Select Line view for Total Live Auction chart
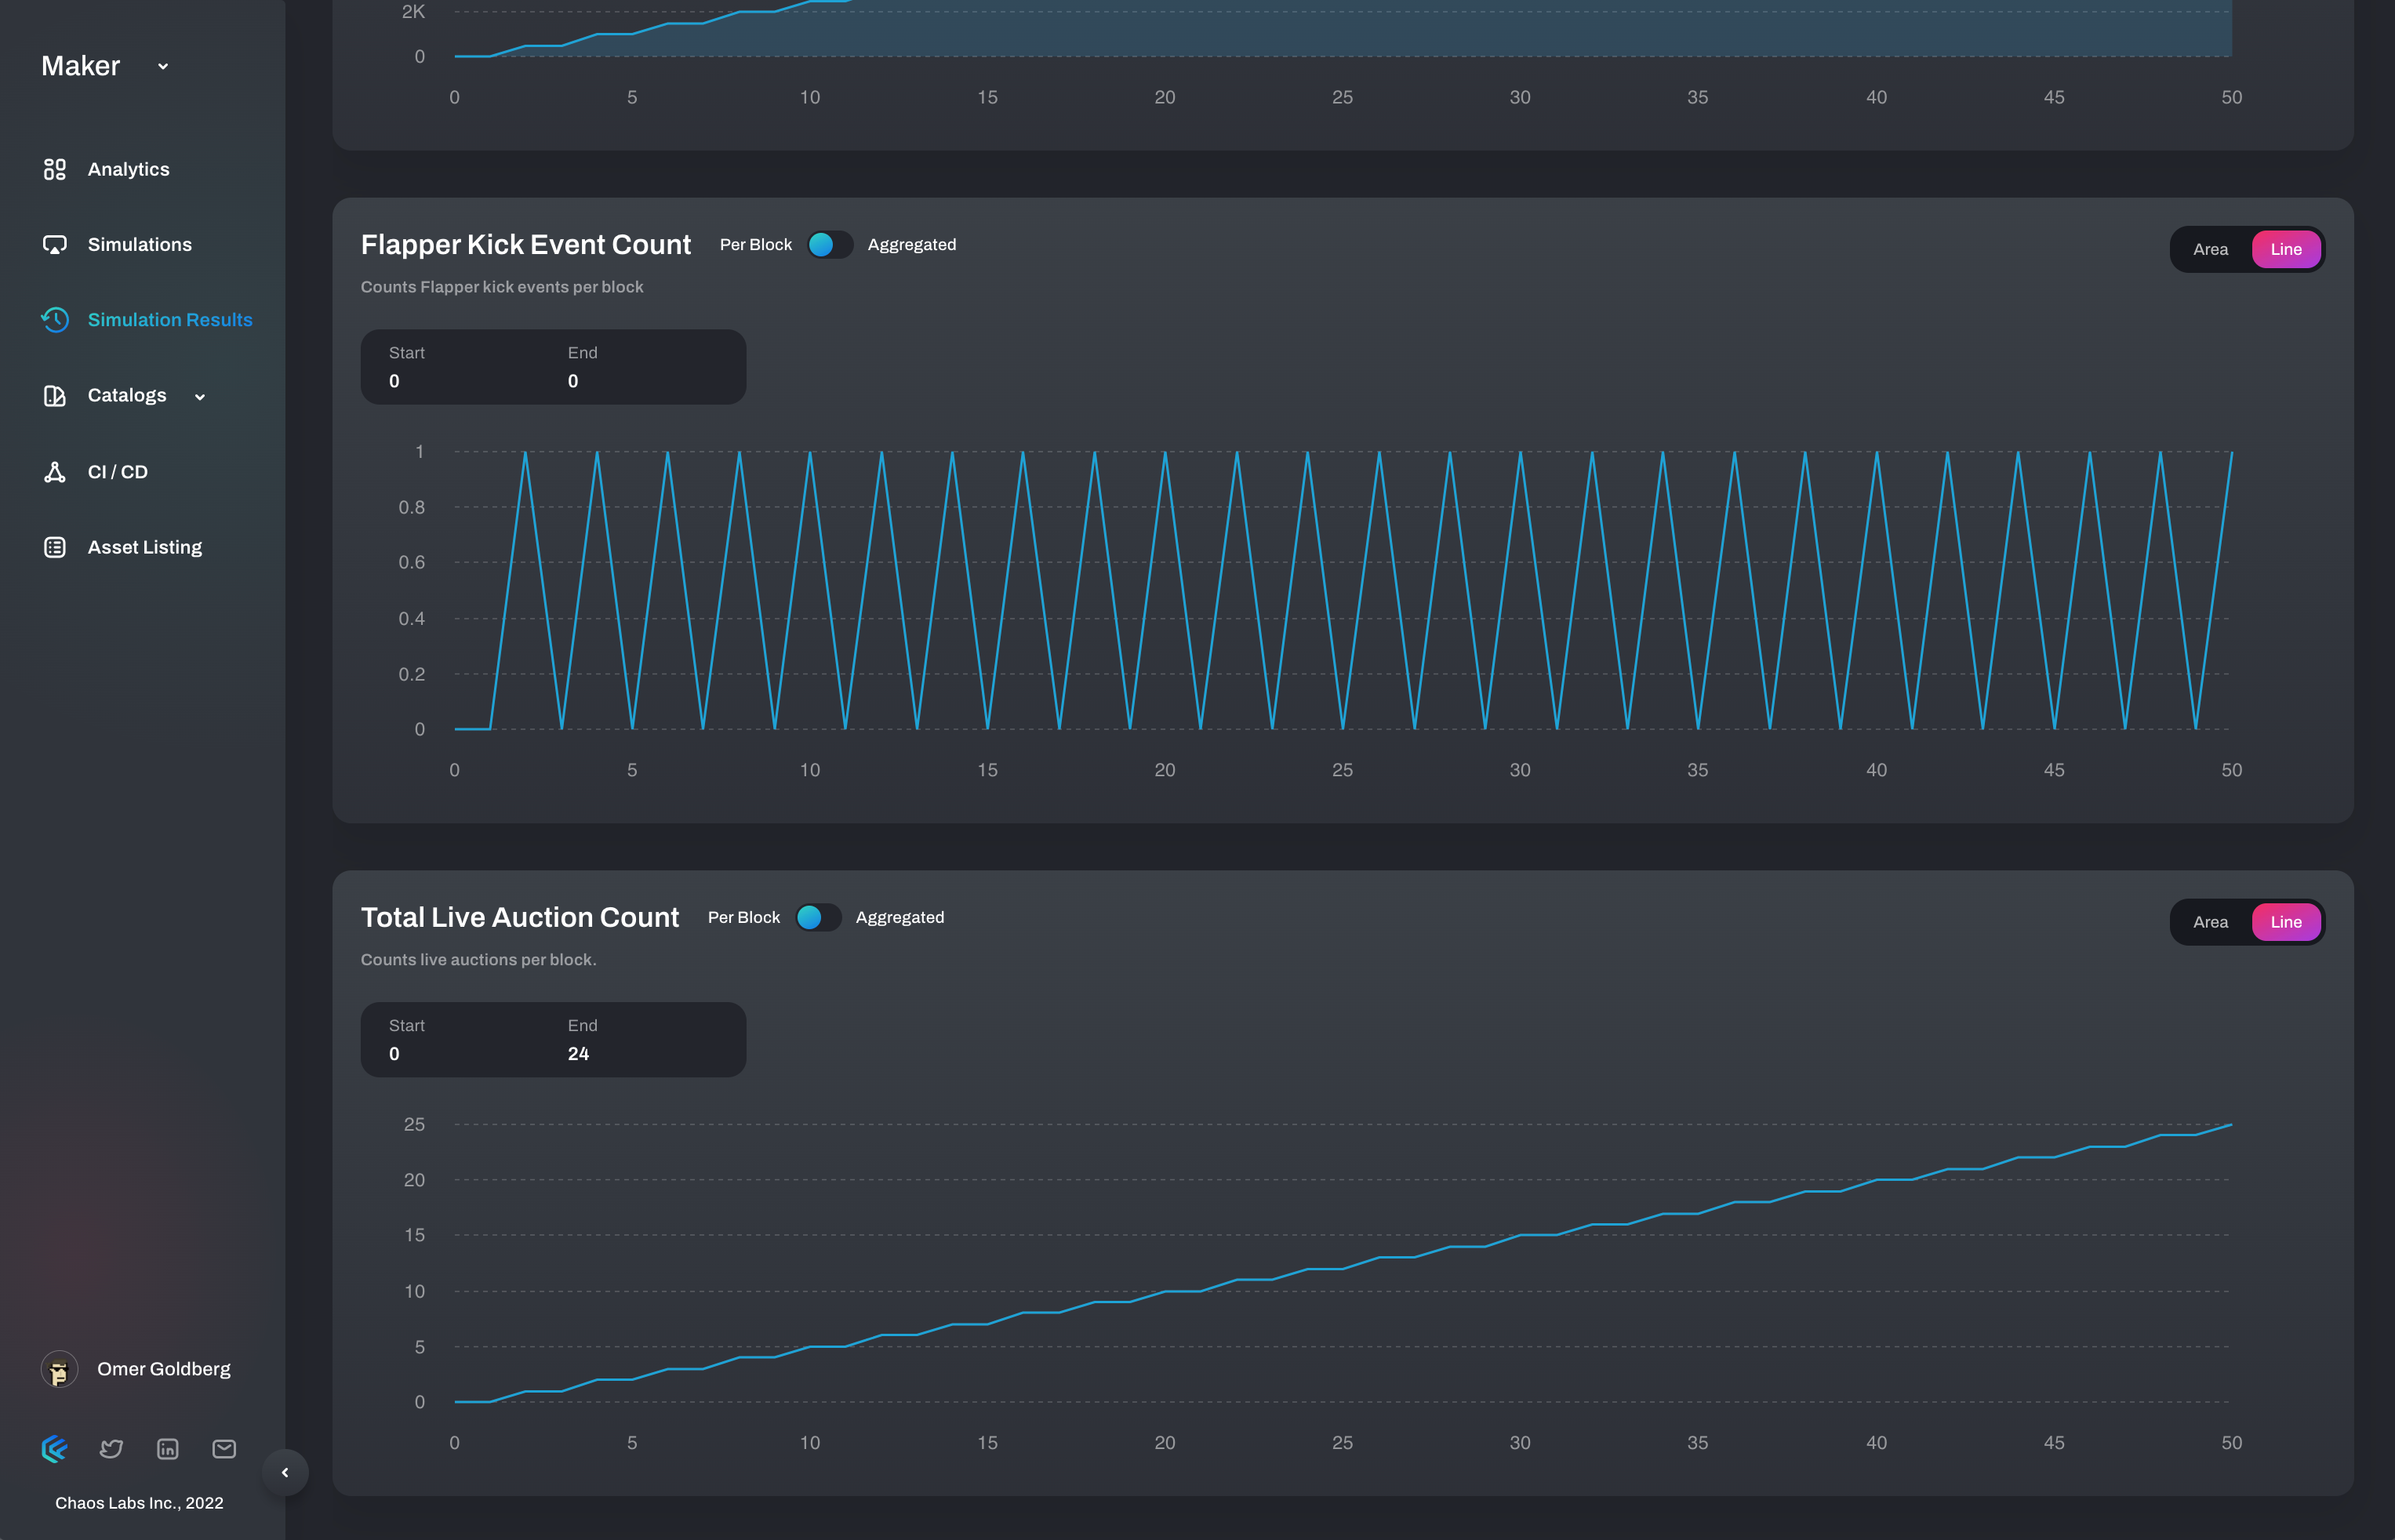2395x1540 pixels. [2285, 922]
